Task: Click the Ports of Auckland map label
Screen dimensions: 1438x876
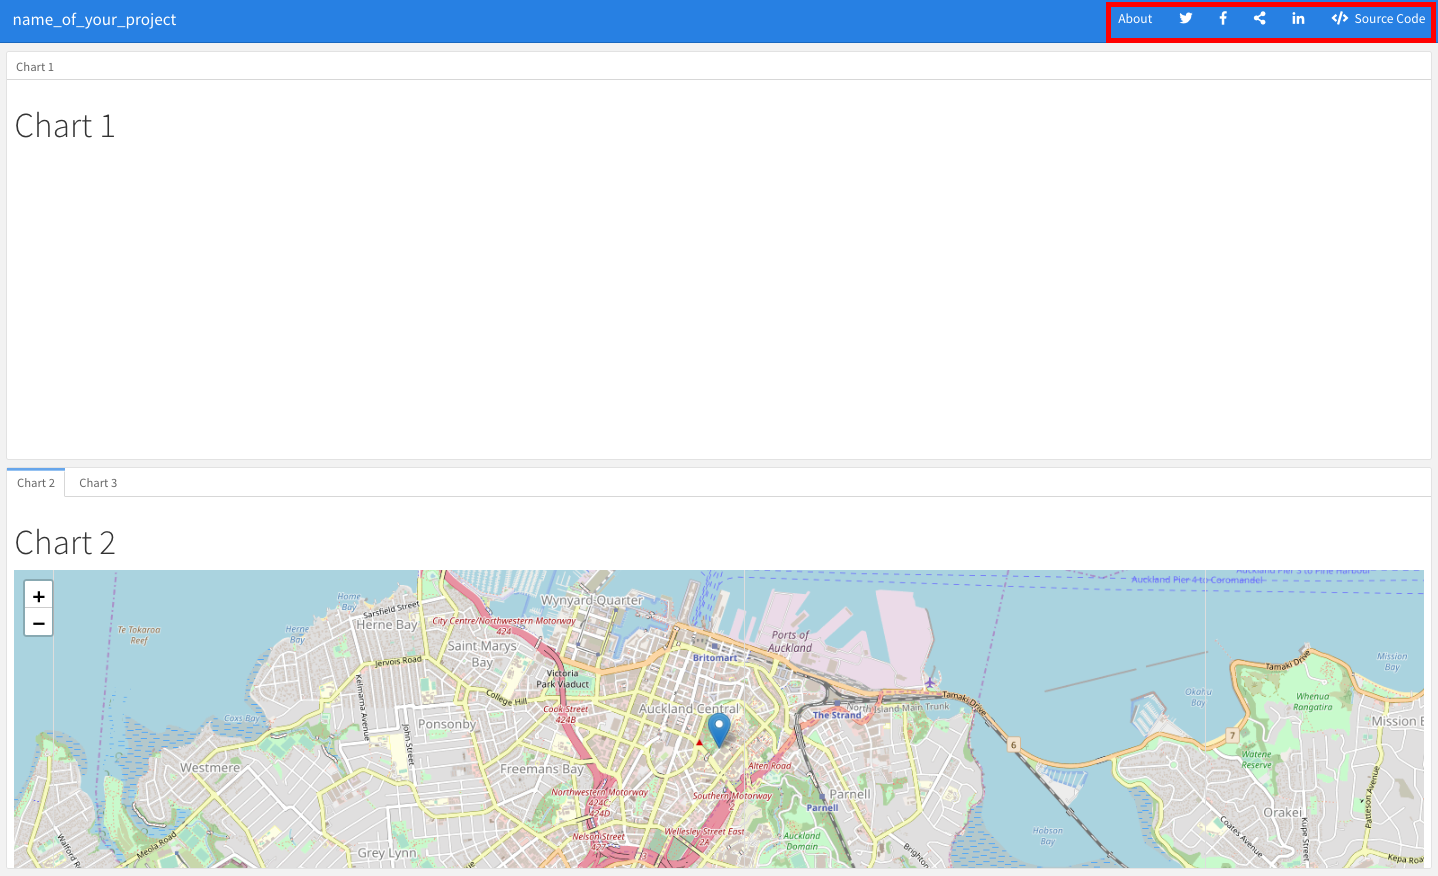Action: click(790, 641)
